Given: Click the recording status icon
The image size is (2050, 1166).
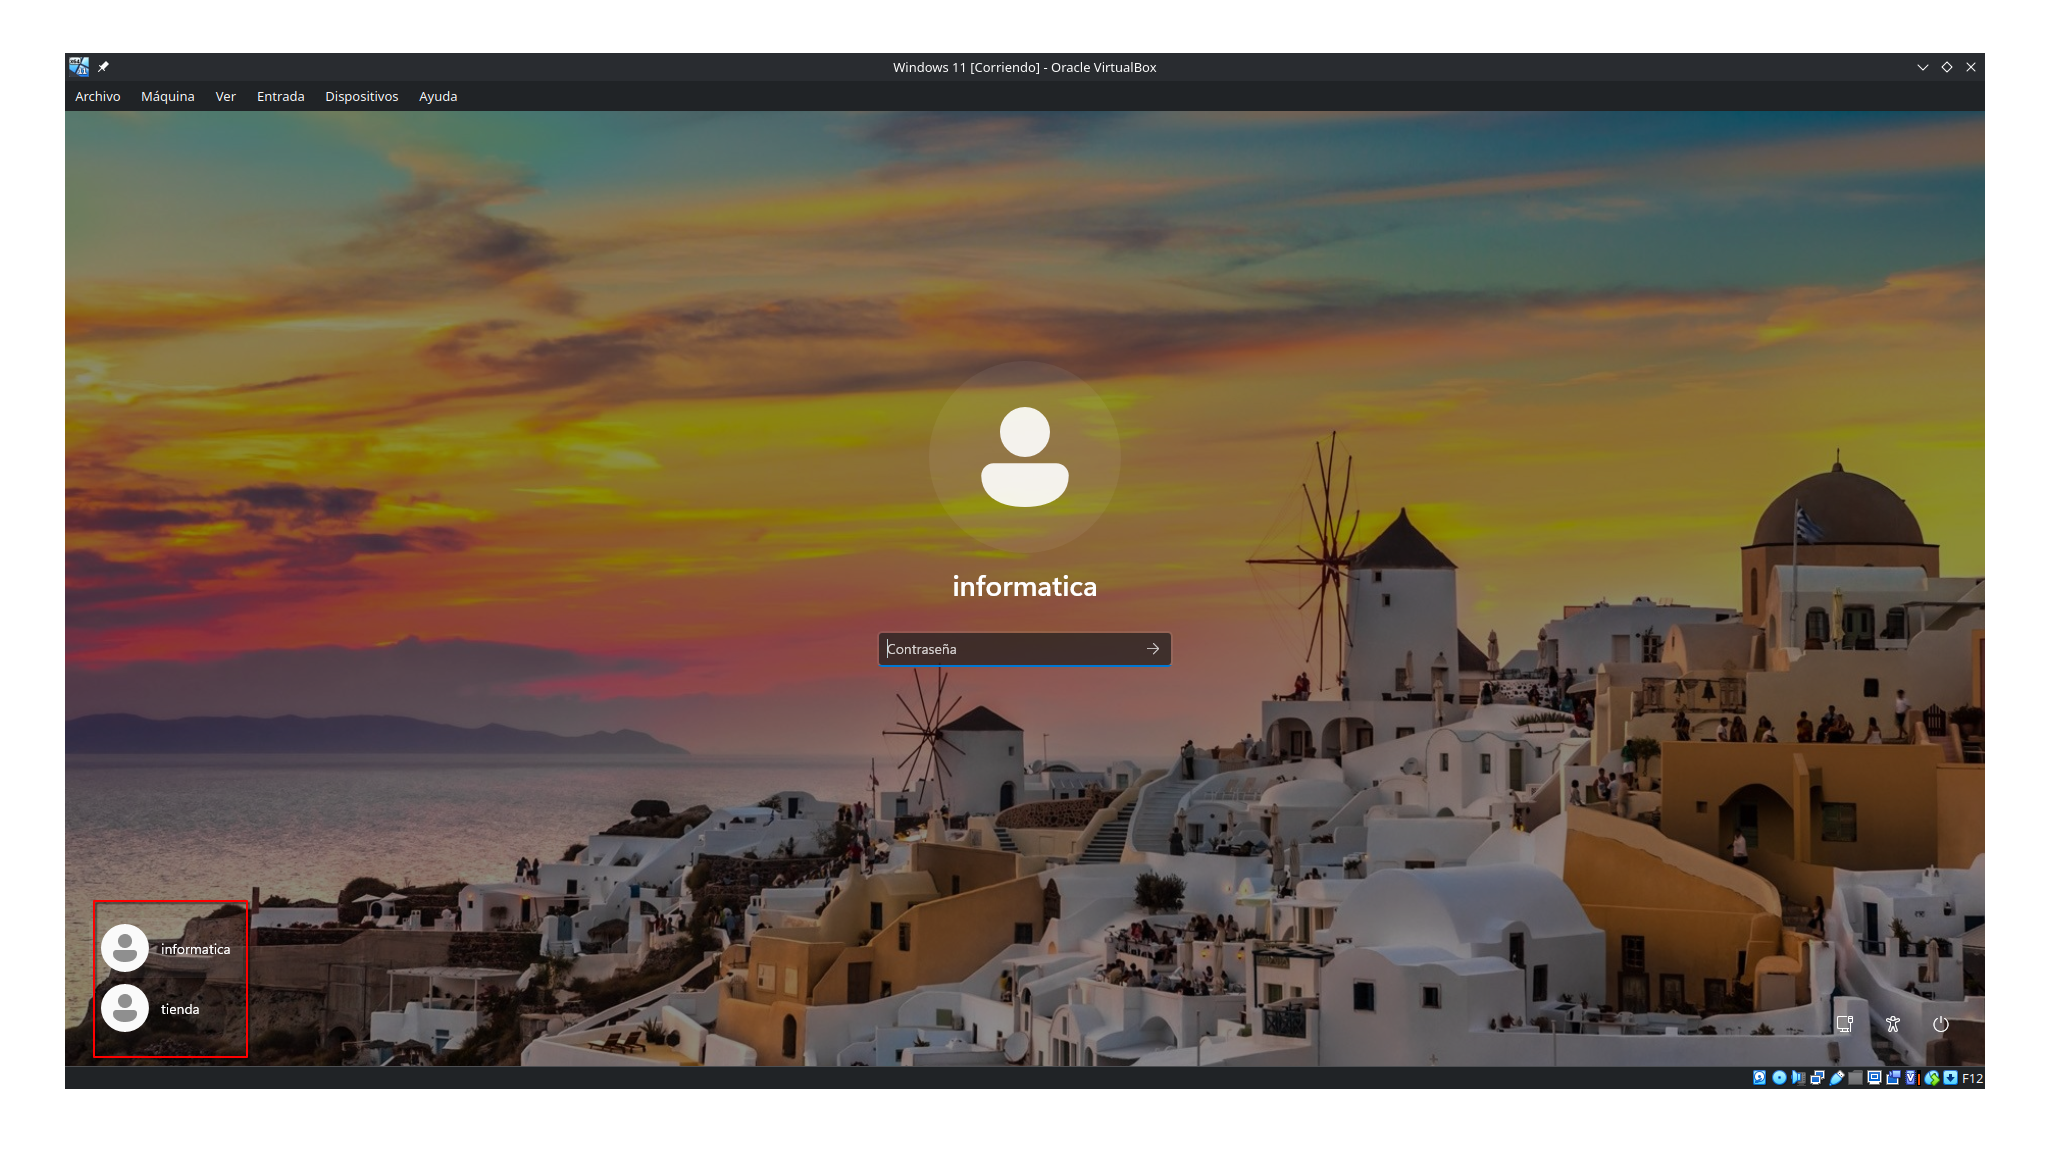Looking at the screenshot, I should pyautogui.click(x=1893, y=1077).
